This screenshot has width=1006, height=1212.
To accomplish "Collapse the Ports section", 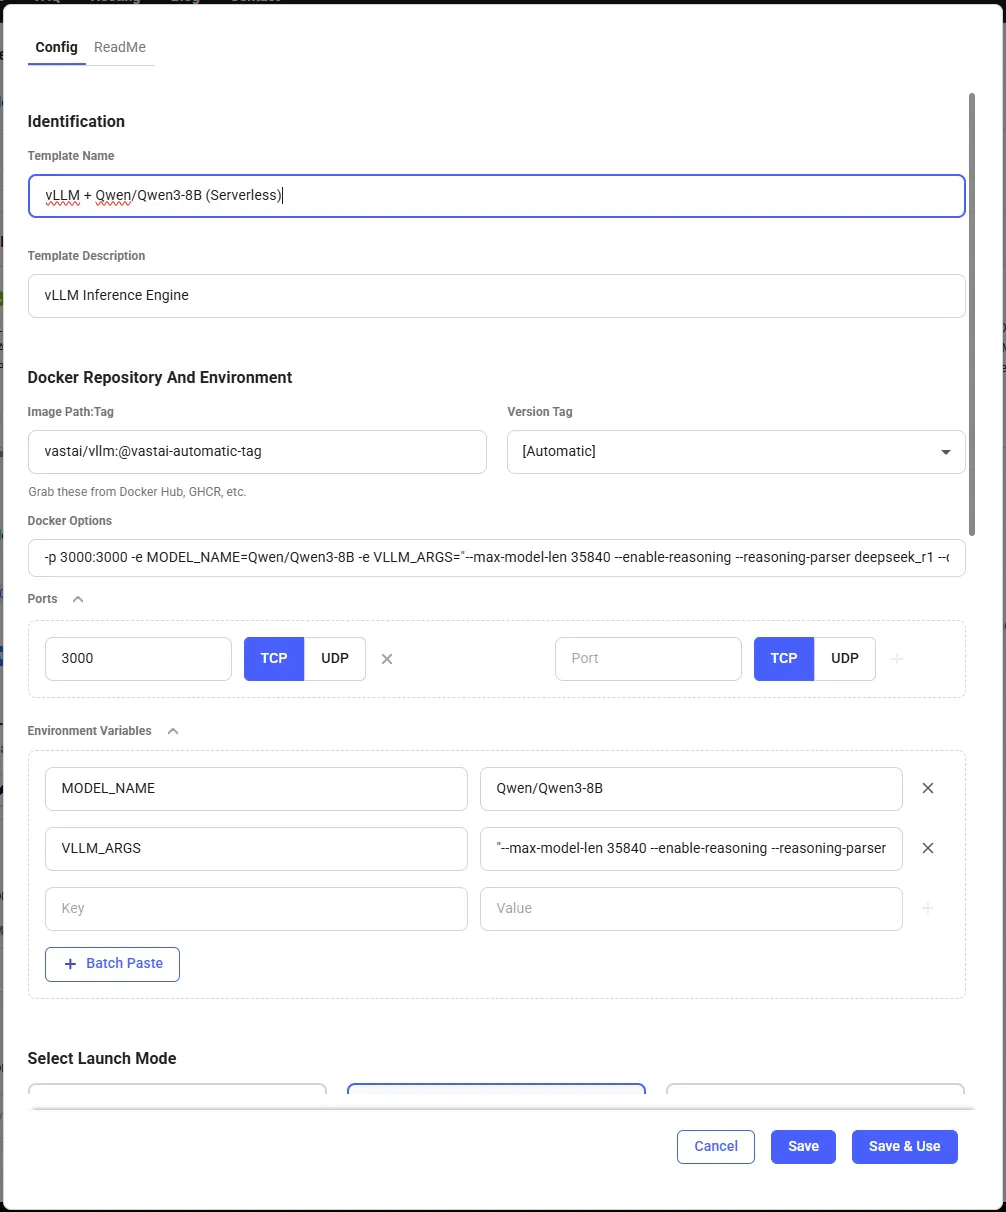I will tap(78, 599).
